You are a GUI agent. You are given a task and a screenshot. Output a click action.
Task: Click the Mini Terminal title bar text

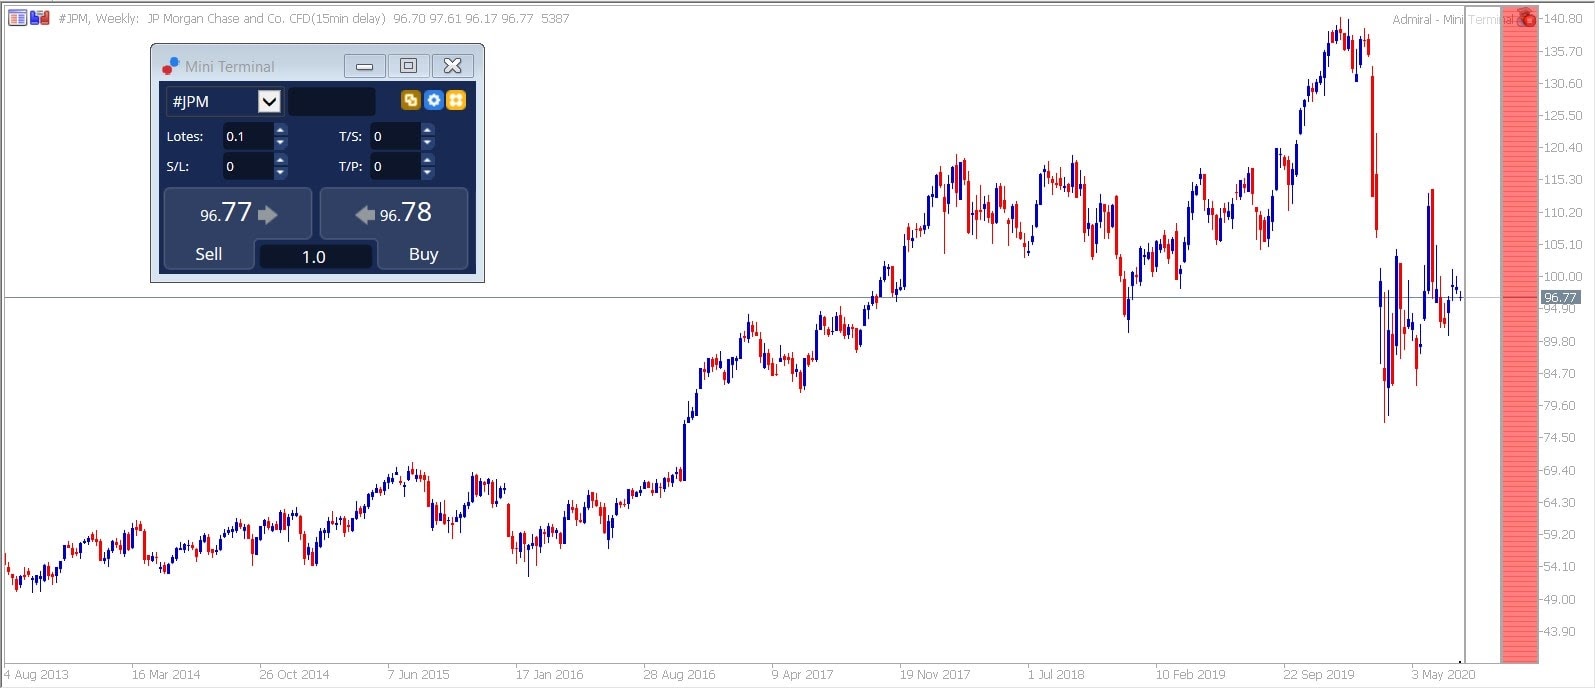tap(230, 66)
